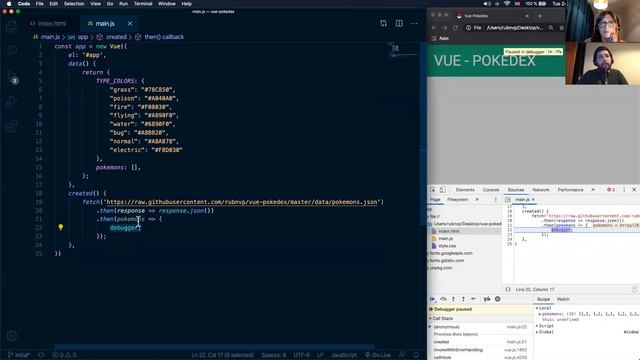Bookmark page with star icon
Viewport: 640px width, 360px height.
[x=562, y=28]
